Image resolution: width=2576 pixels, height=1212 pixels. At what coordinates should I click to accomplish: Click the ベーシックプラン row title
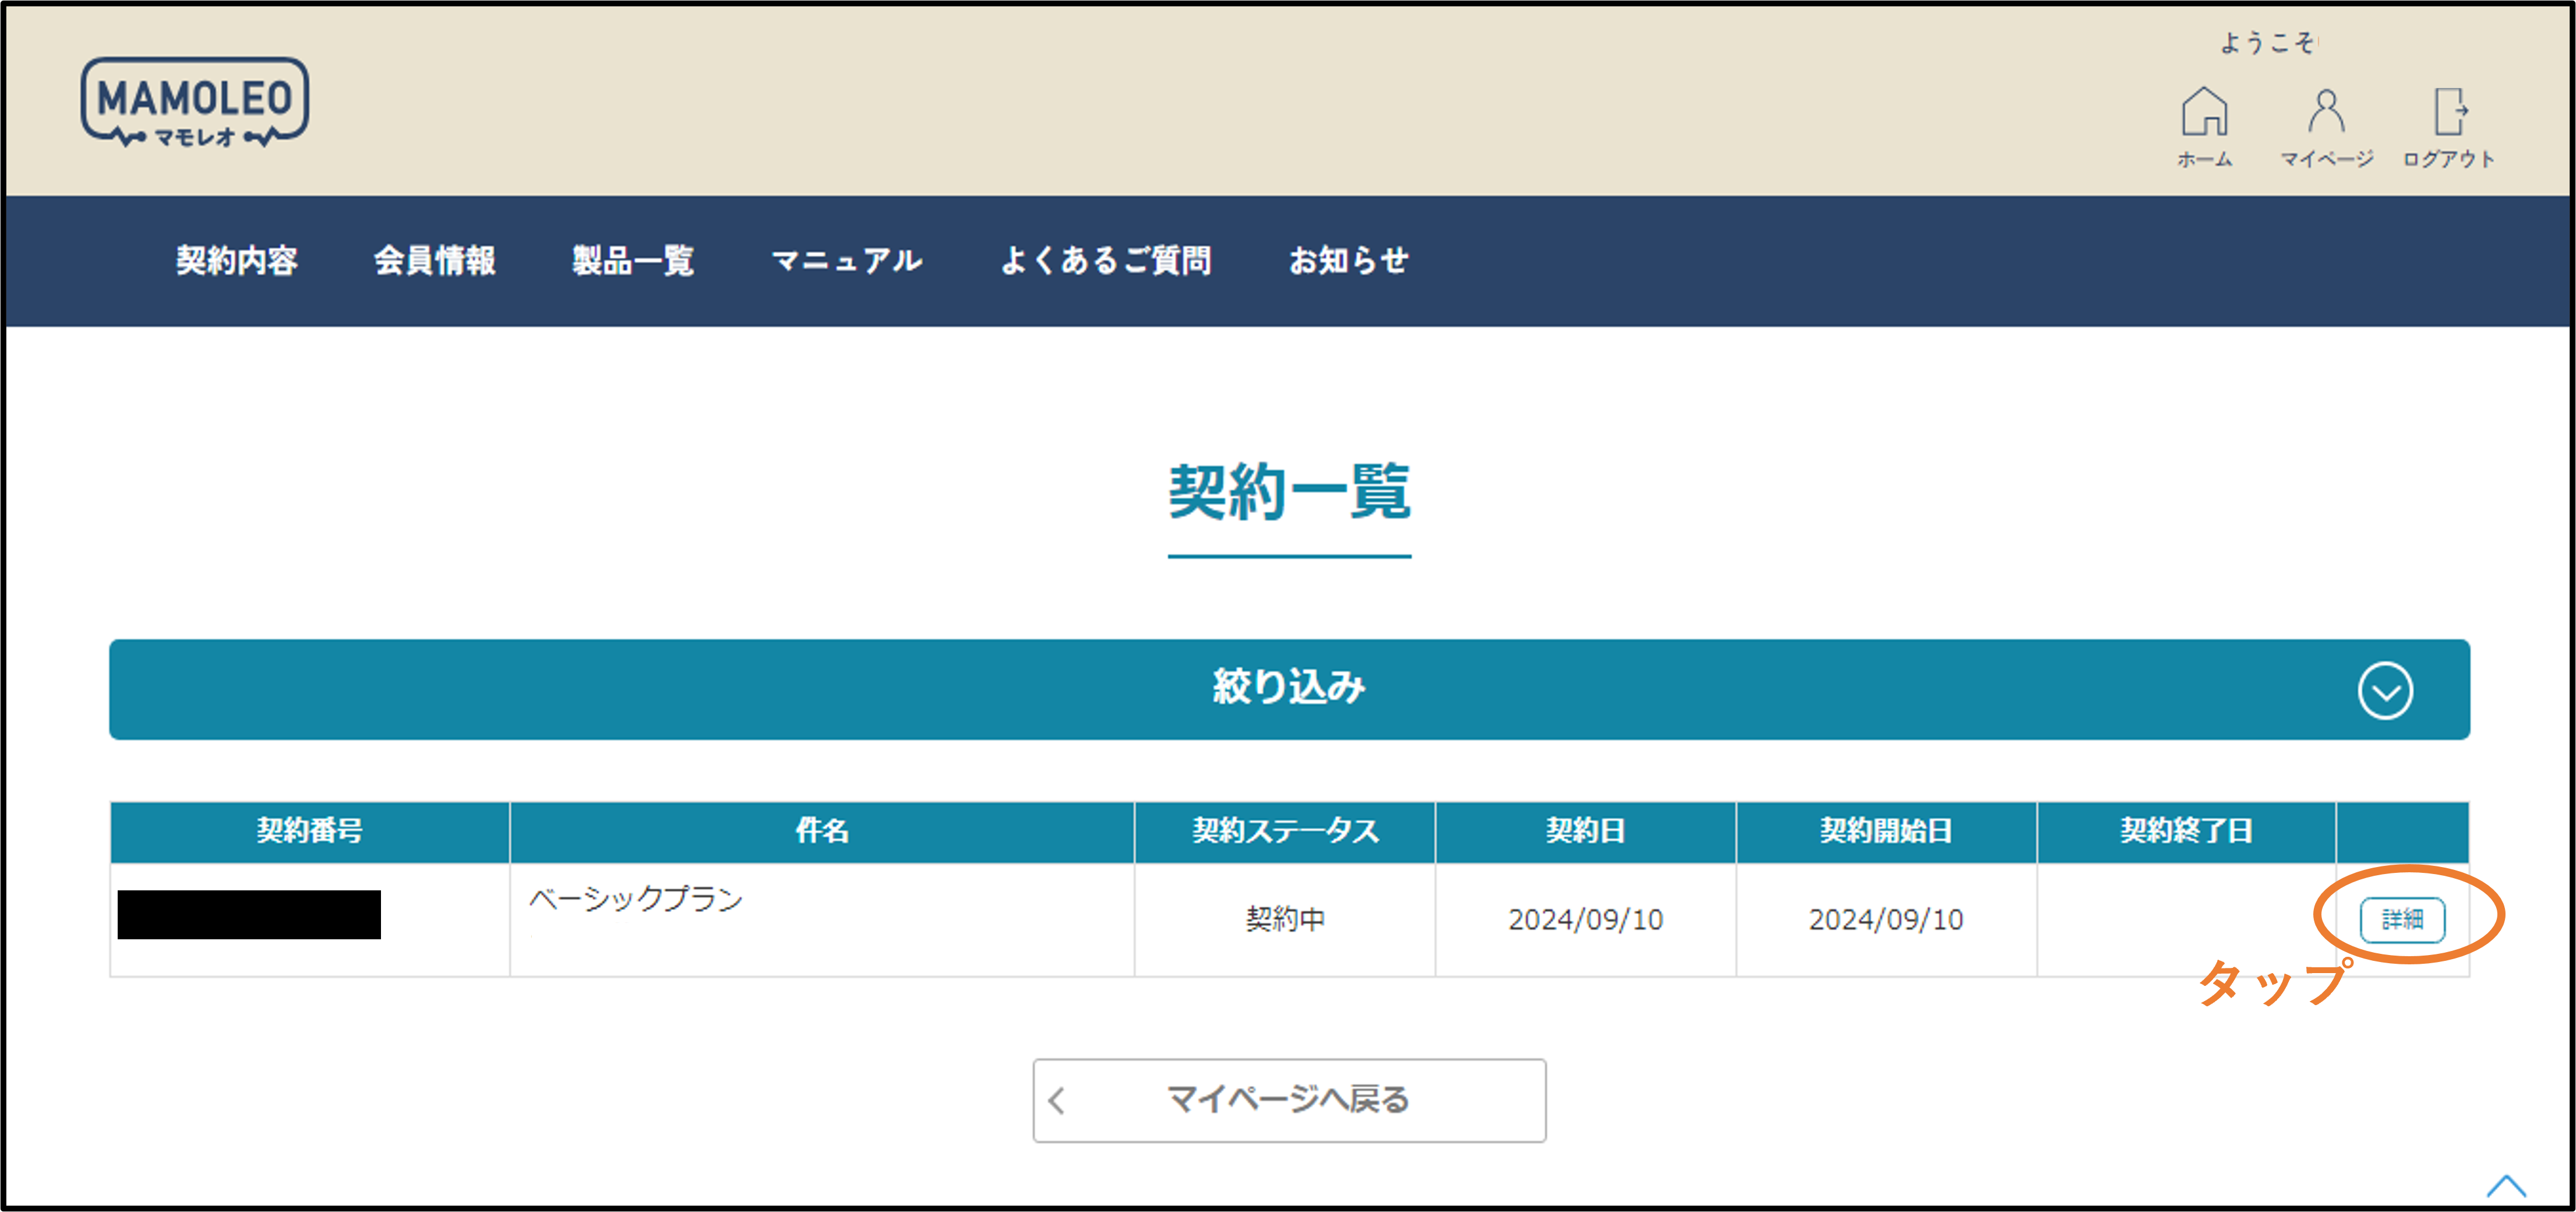pyautogui.click(x=636, y=898)
